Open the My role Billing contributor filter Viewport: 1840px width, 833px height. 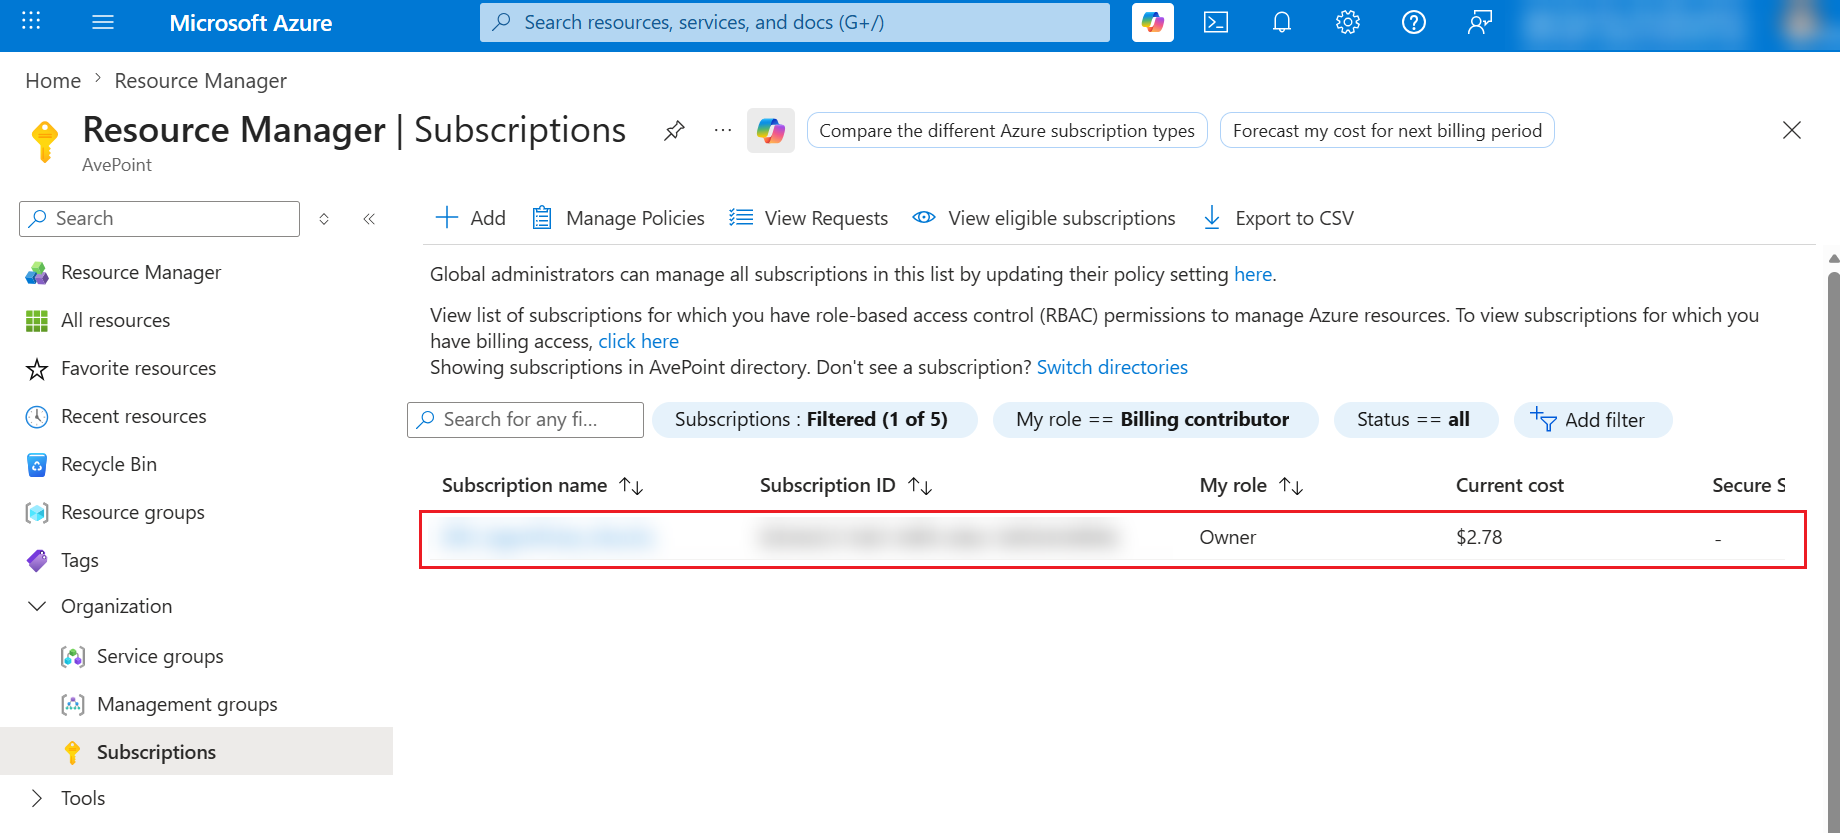(x=1155, y=420)
